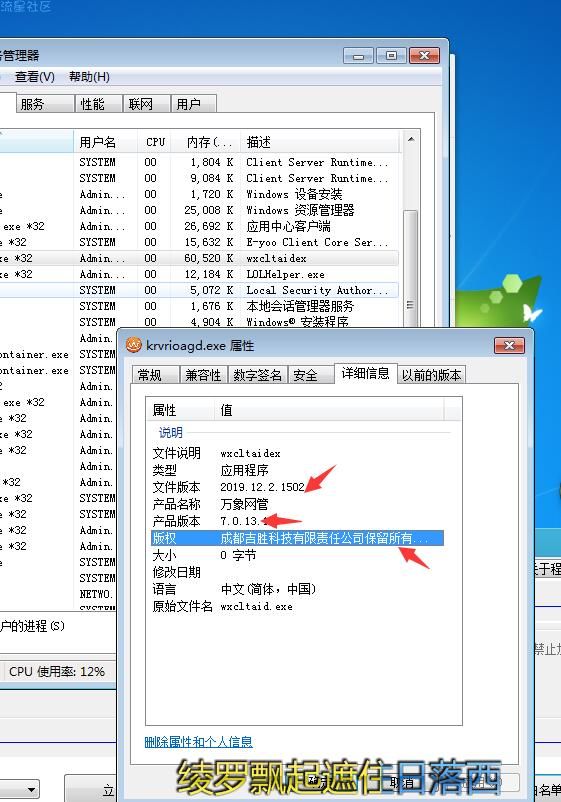Open the dropdown arrow at the window's bottom-left corner
Viewport: 561px width, 802px height.
click(31, 790)
